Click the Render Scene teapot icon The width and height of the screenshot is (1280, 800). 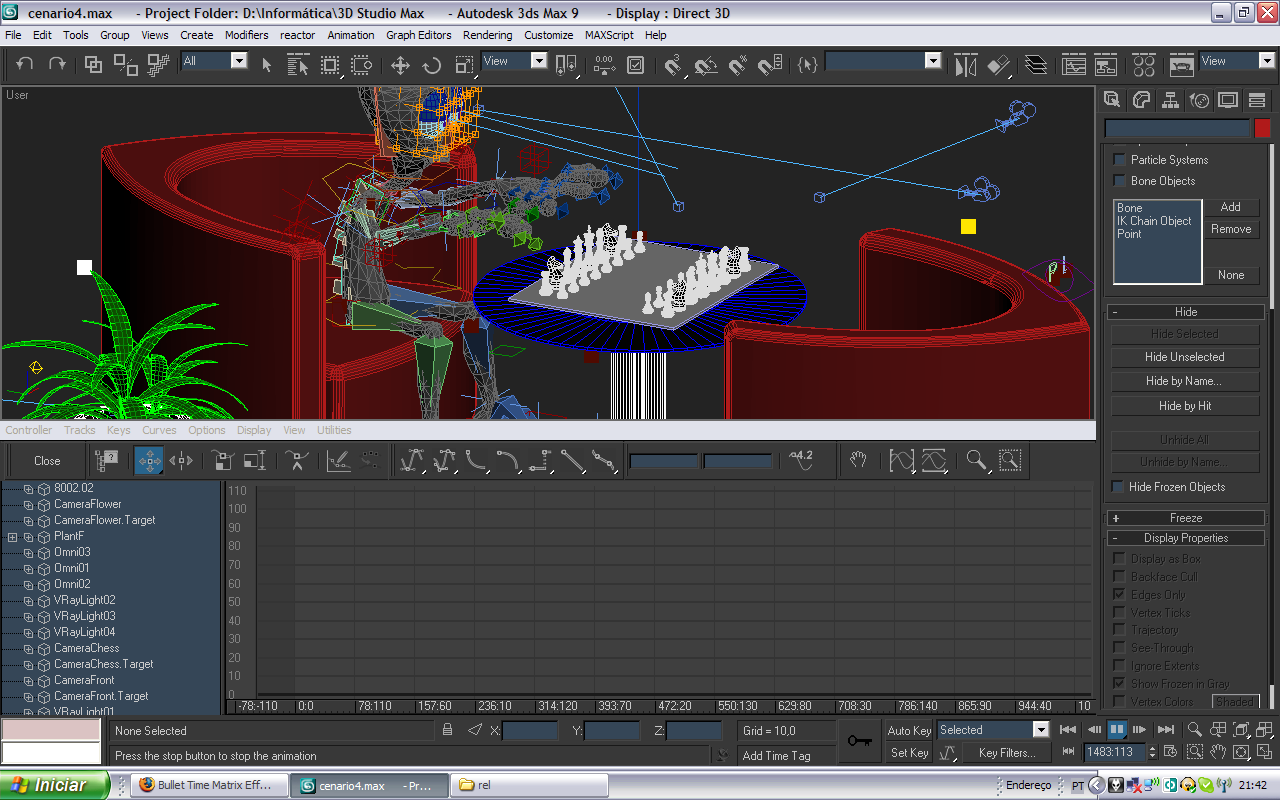click(x=1182, y=65)
